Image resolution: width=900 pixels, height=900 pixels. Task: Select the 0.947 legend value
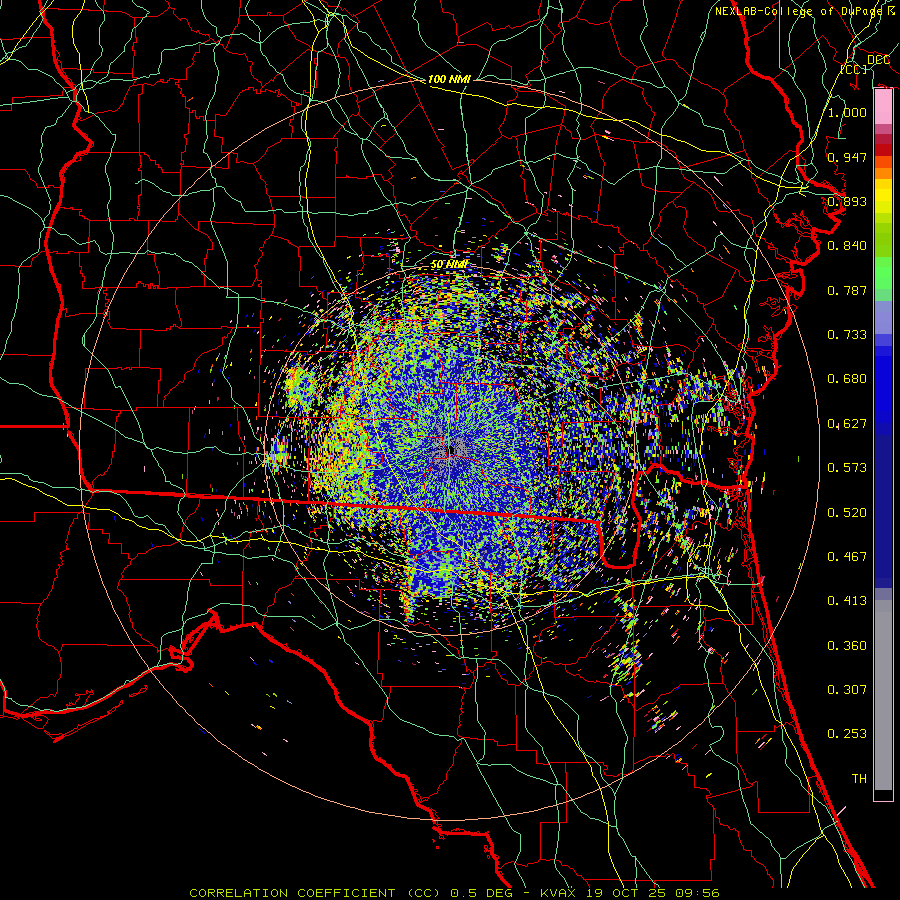[847, 157]
